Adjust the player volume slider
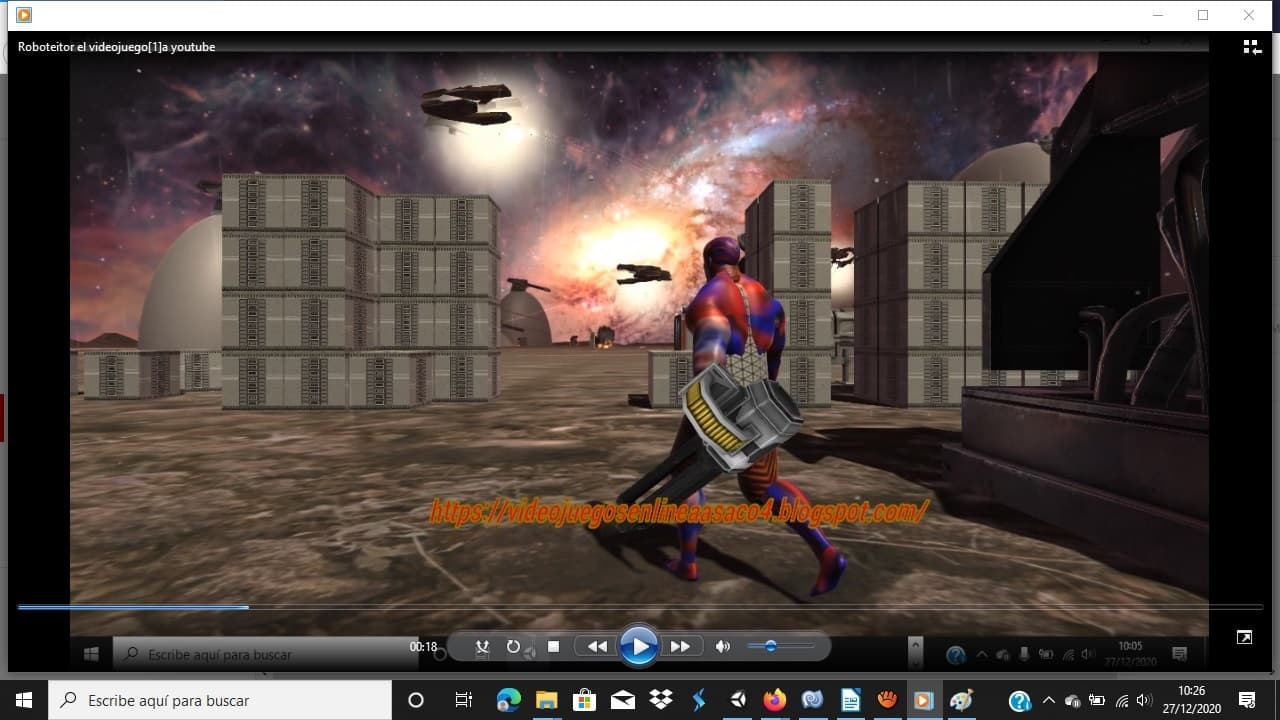1280x720 pixels. click(x=781, y=647)
